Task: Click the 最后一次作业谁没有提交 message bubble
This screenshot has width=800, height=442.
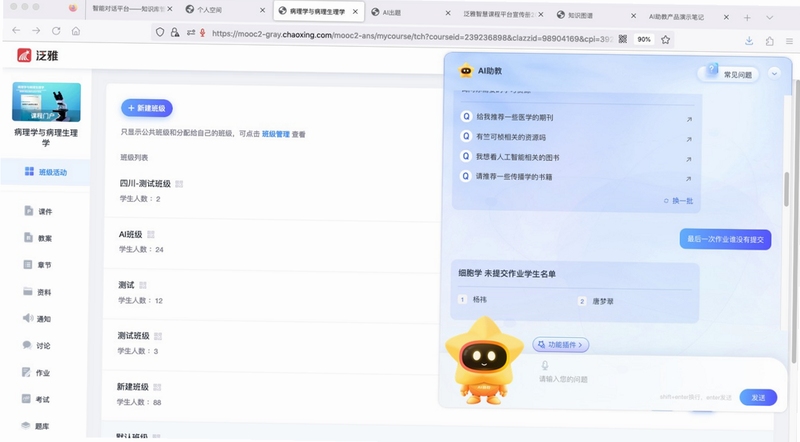Action: 725,239
